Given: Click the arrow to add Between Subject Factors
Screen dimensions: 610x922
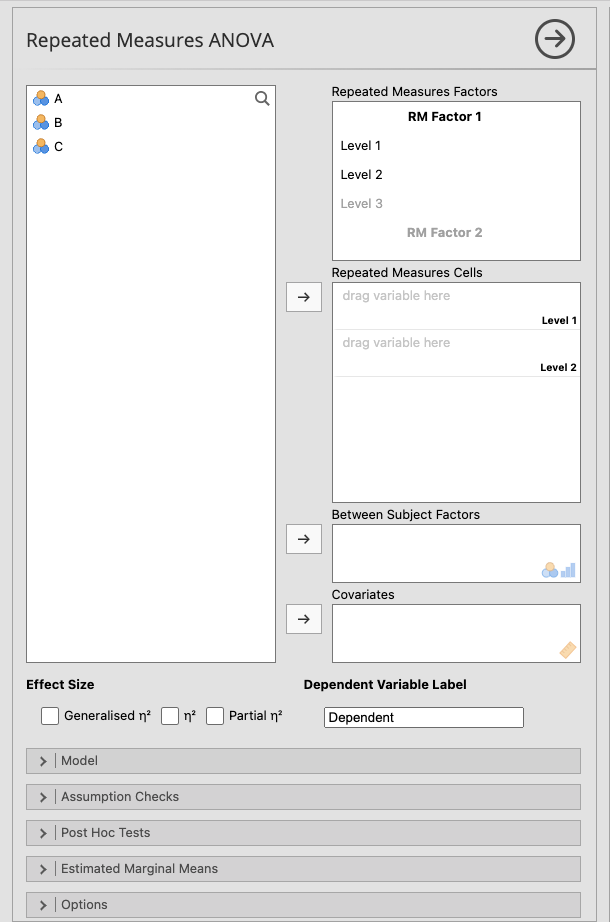Looking at the screenshot, I should pos(304,539).
